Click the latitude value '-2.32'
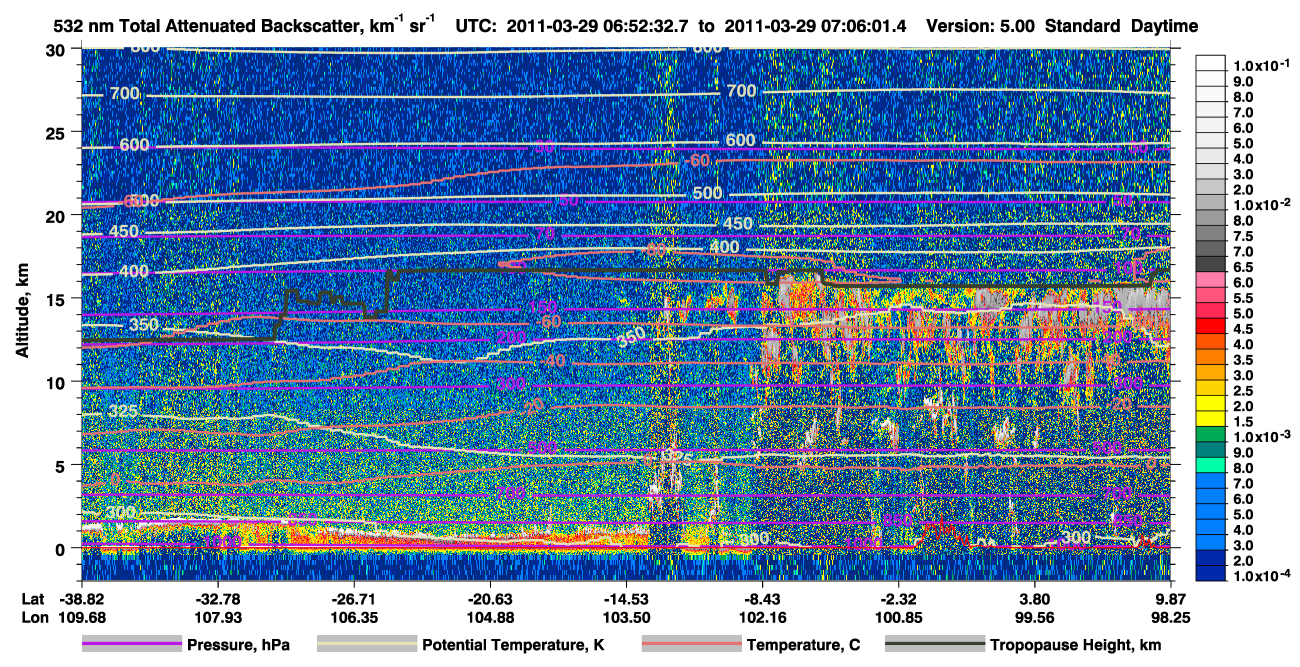Viewport: 1300px width, 667px height. click(x=899, y=600)
